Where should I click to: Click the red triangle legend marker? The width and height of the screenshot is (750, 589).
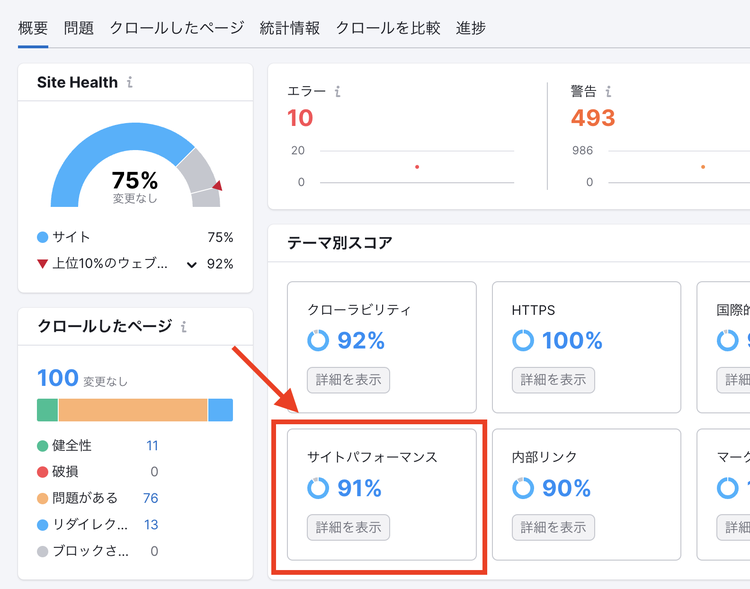click(x=43, y=264)
